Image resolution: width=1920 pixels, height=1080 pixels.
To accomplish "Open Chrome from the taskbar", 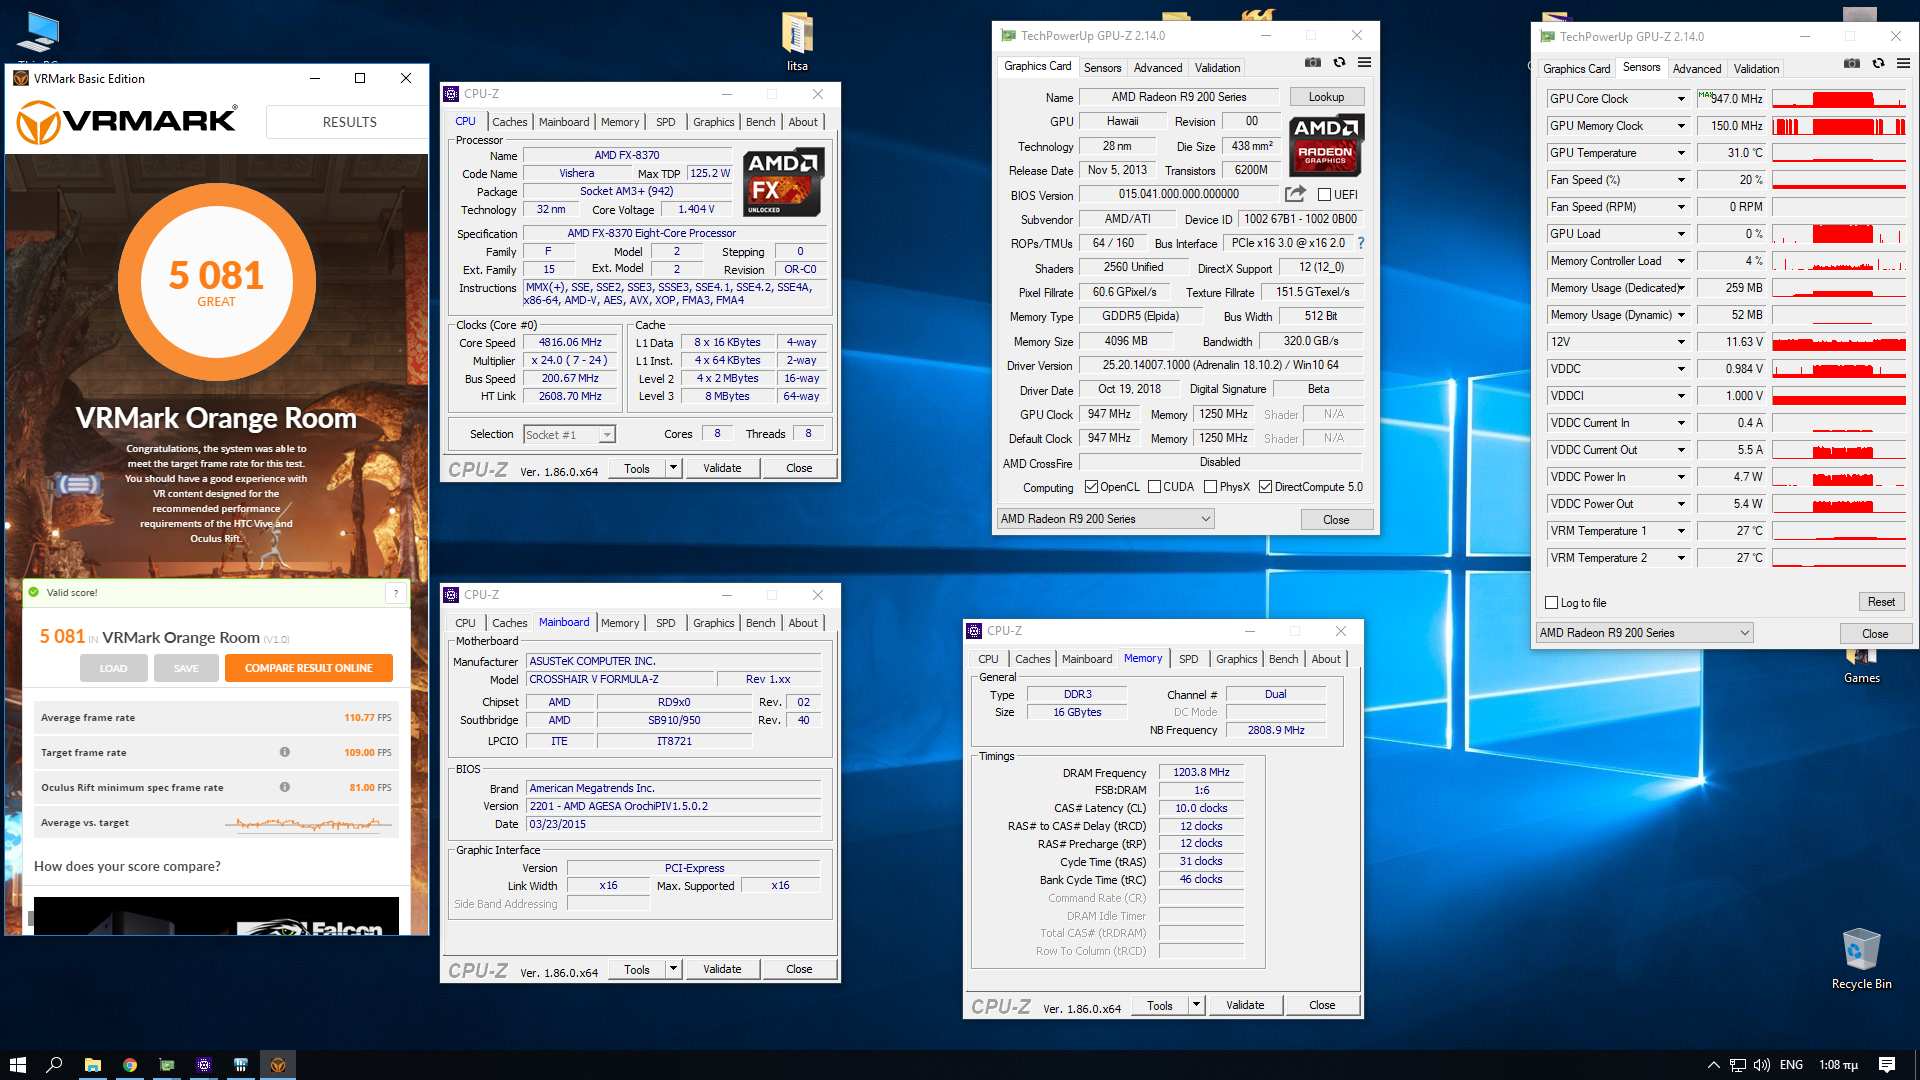I will tap(130, 1065).
